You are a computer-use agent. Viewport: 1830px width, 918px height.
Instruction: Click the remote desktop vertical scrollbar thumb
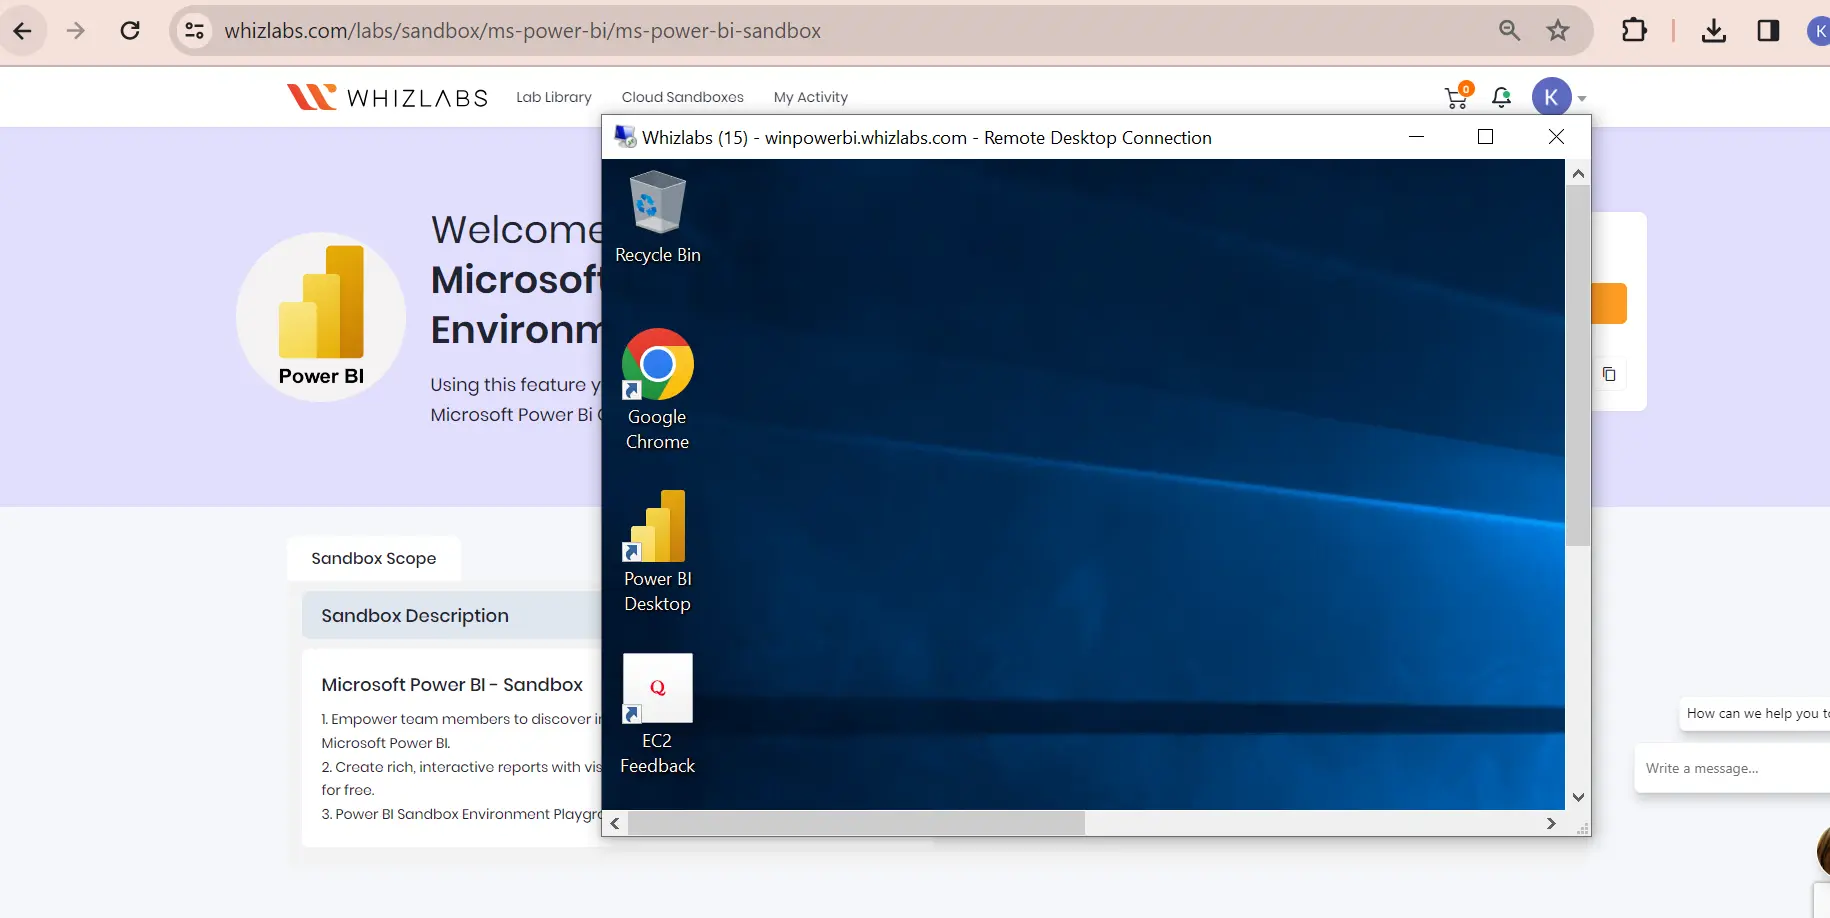(1578, 366)
